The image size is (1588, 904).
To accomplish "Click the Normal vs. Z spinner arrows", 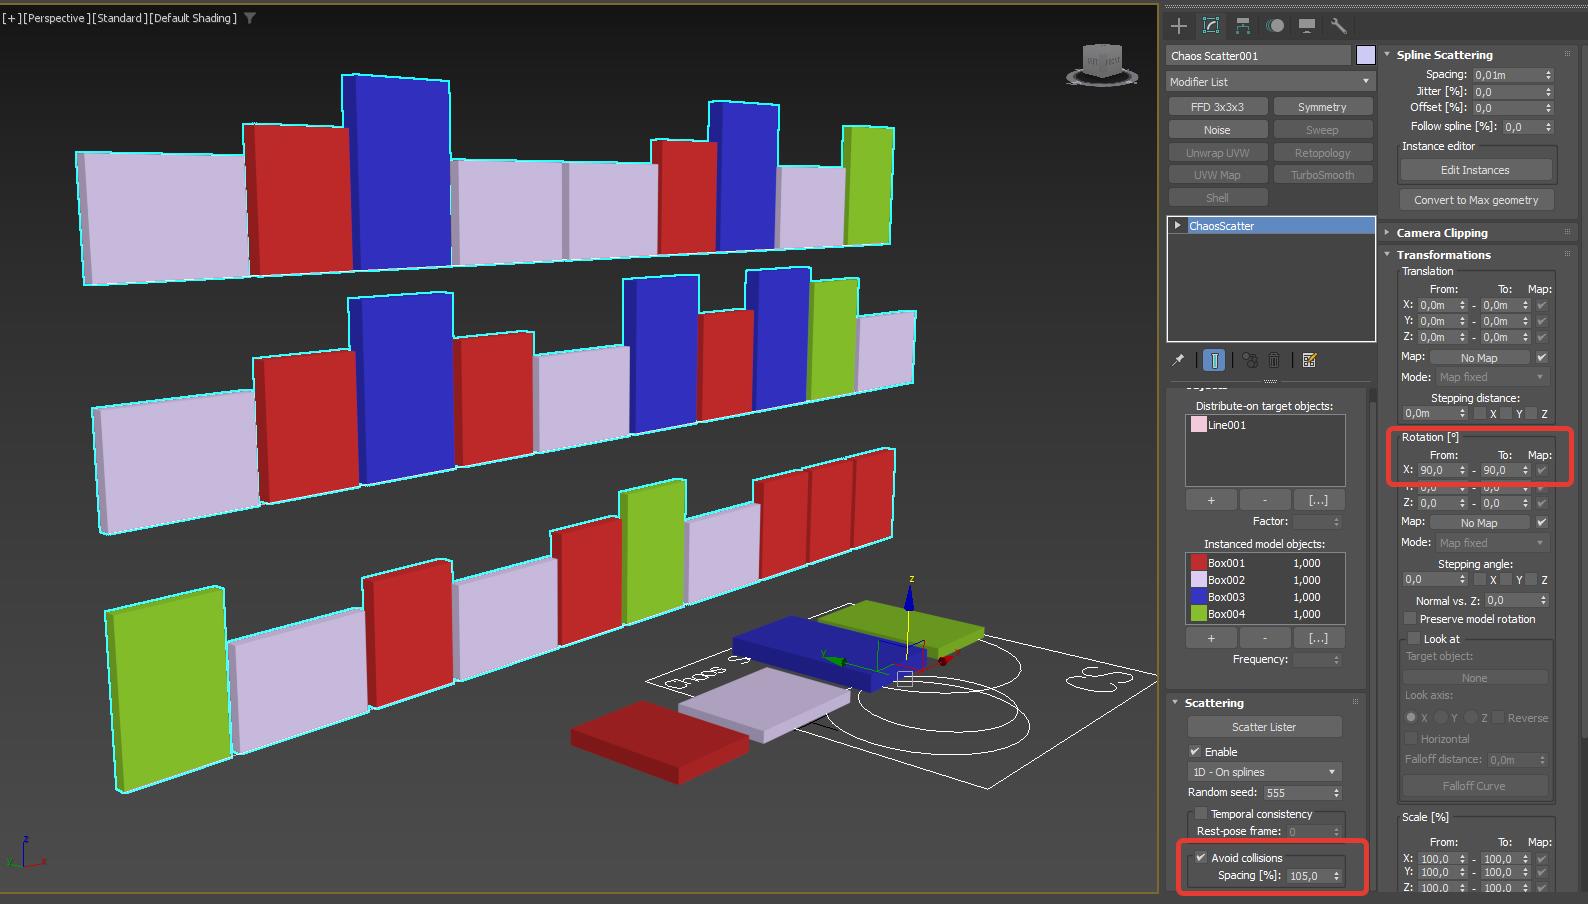I will coord(1544,601).
